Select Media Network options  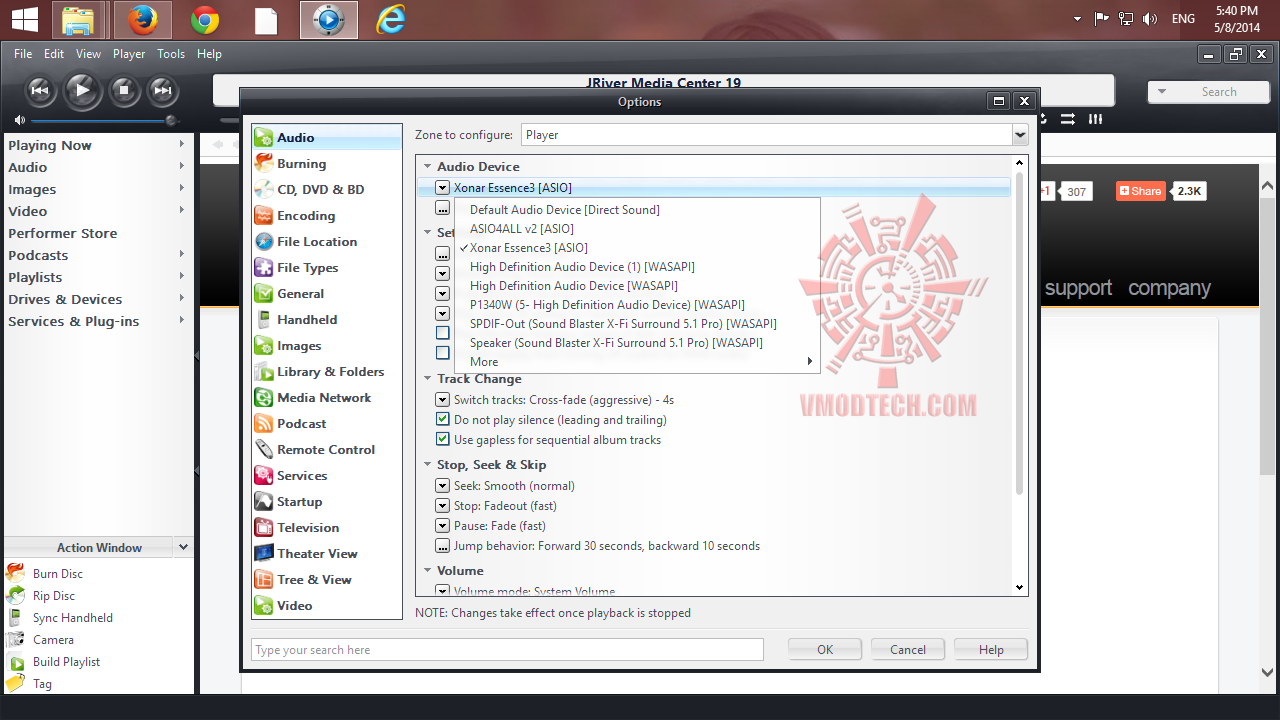(324, 397)
